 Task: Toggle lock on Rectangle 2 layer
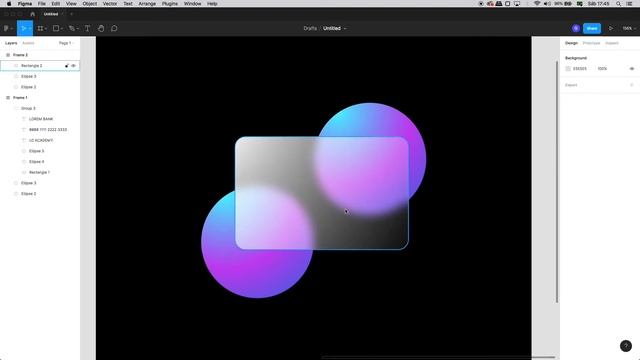coord(67,66)
